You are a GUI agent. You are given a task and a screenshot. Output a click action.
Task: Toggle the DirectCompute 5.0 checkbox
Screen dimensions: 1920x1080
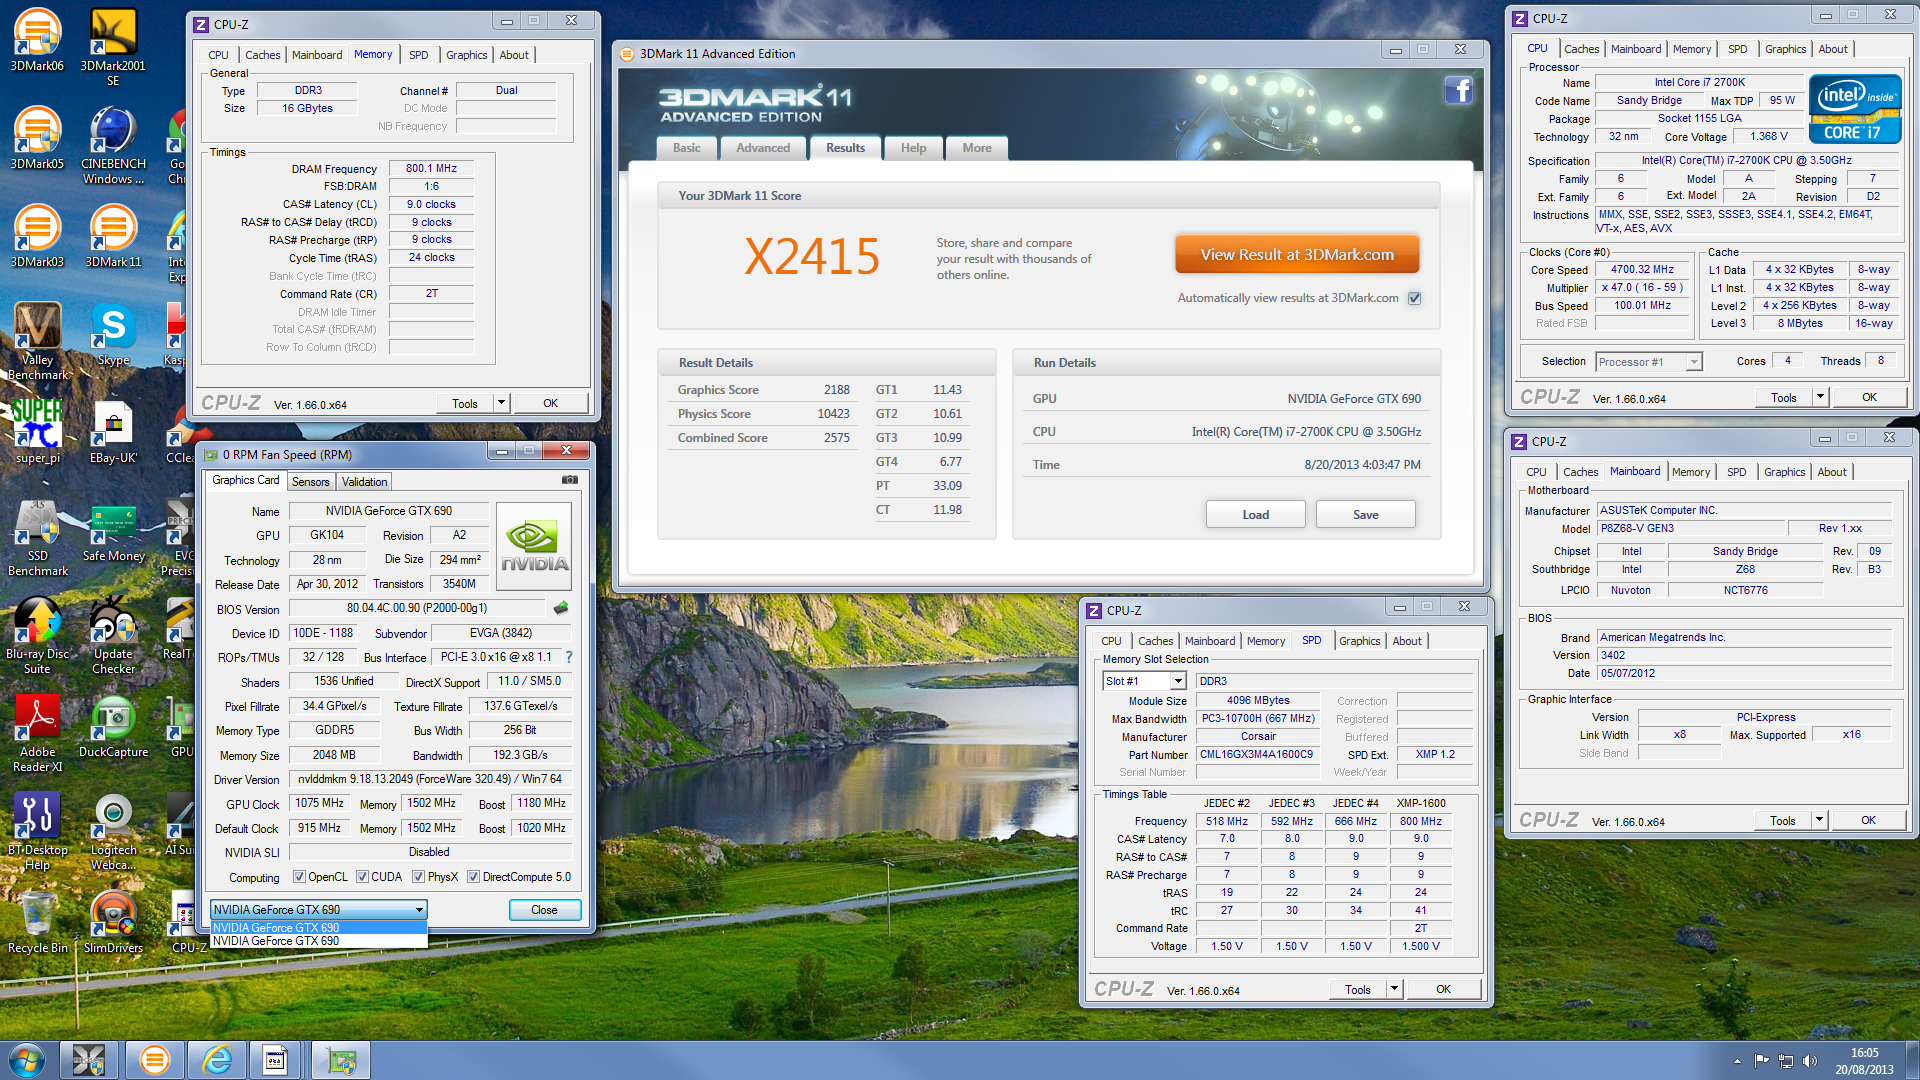[473, 877]
